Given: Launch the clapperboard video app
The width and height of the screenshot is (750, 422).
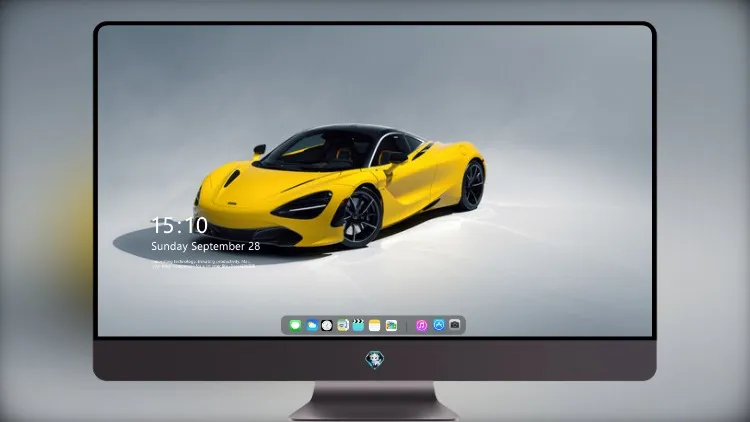Looking at the screenshot, I should pyautogui.click(x=358, y=325).
